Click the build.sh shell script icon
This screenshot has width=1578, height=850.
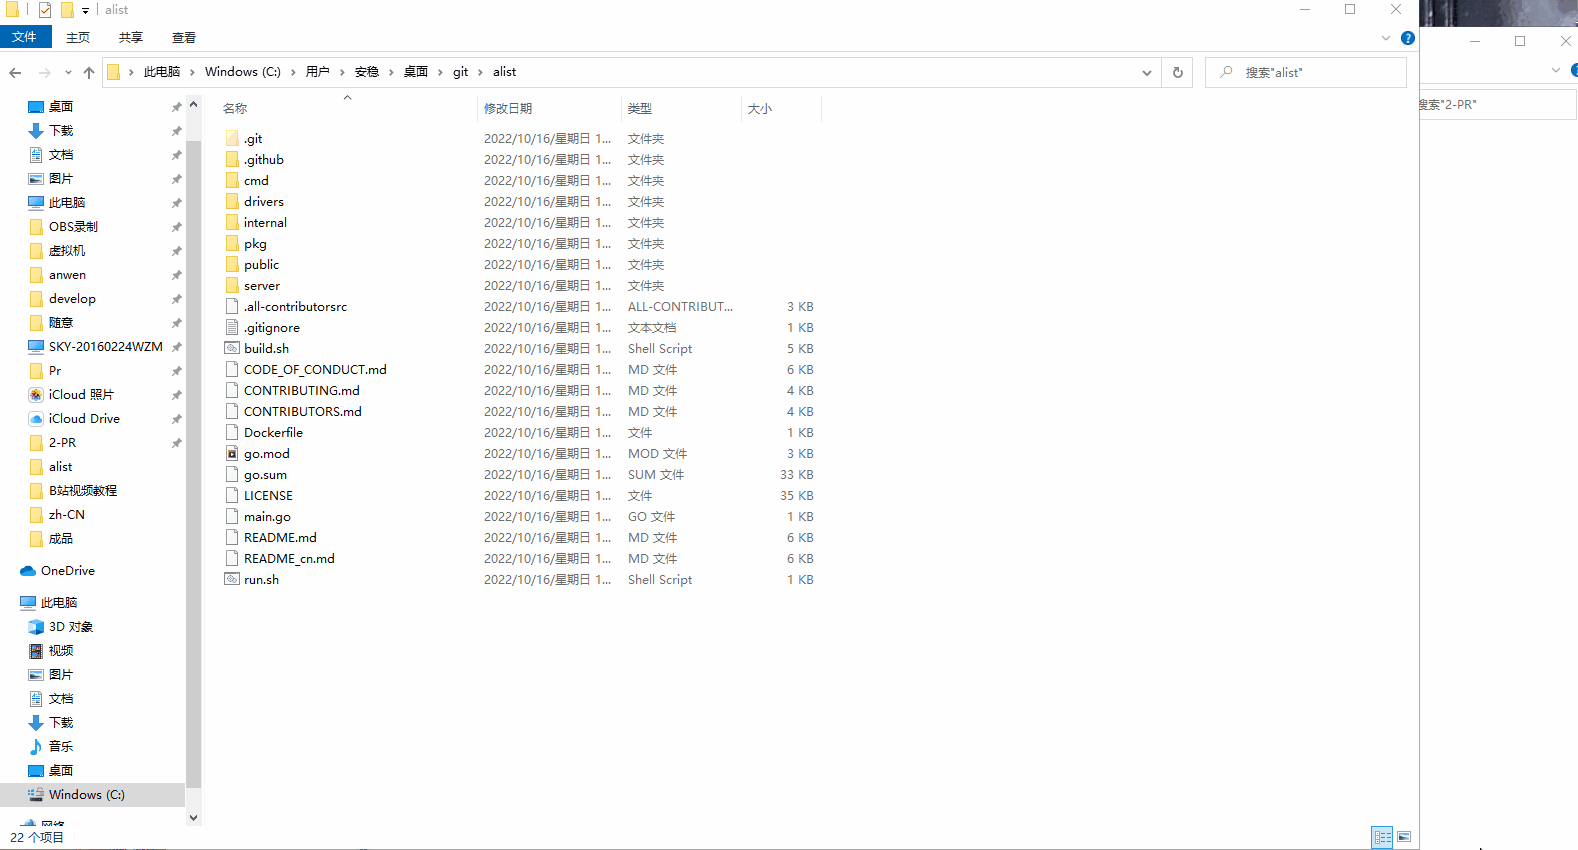pyautogui.click(x=232, y=349)
